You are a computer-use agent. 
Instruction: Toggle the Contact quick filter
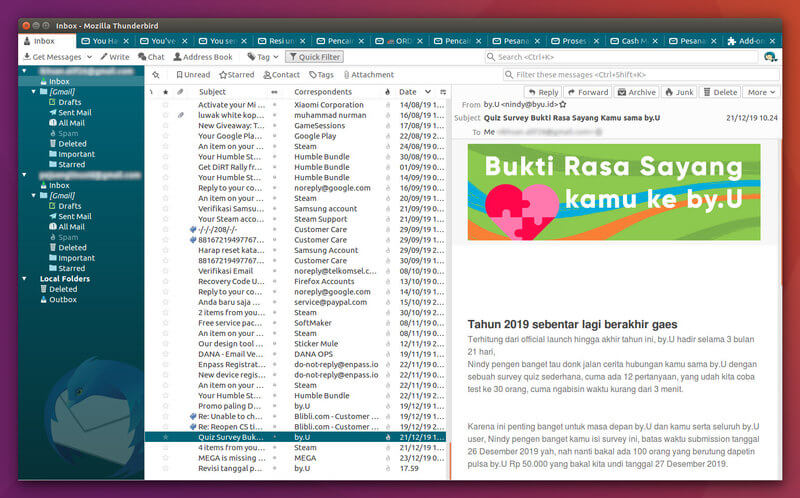click(x=281, y=74)
